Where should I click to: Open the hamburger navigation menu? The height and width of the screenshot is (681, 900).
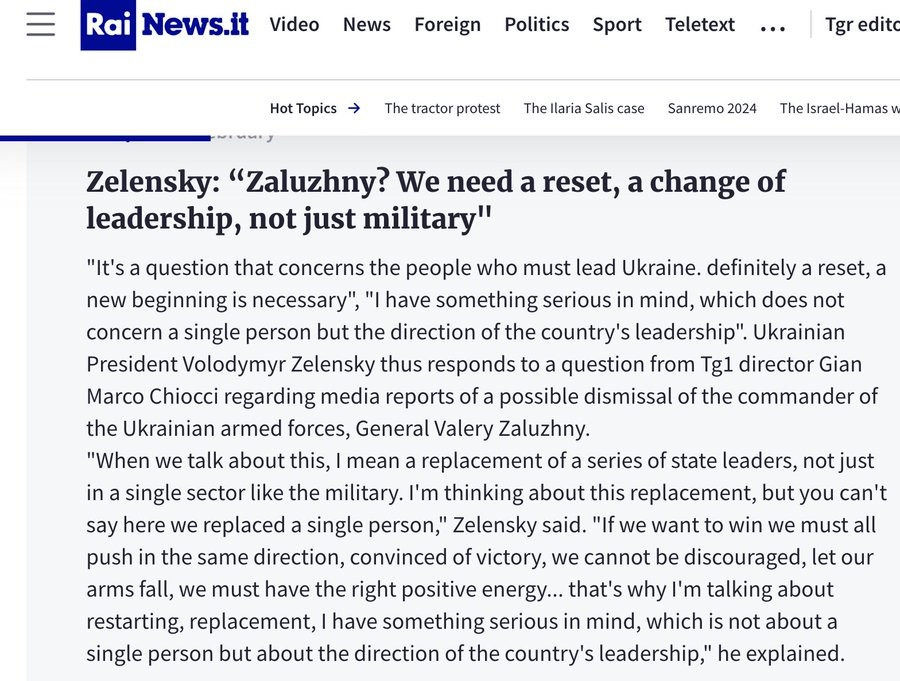tap(41, 25)
